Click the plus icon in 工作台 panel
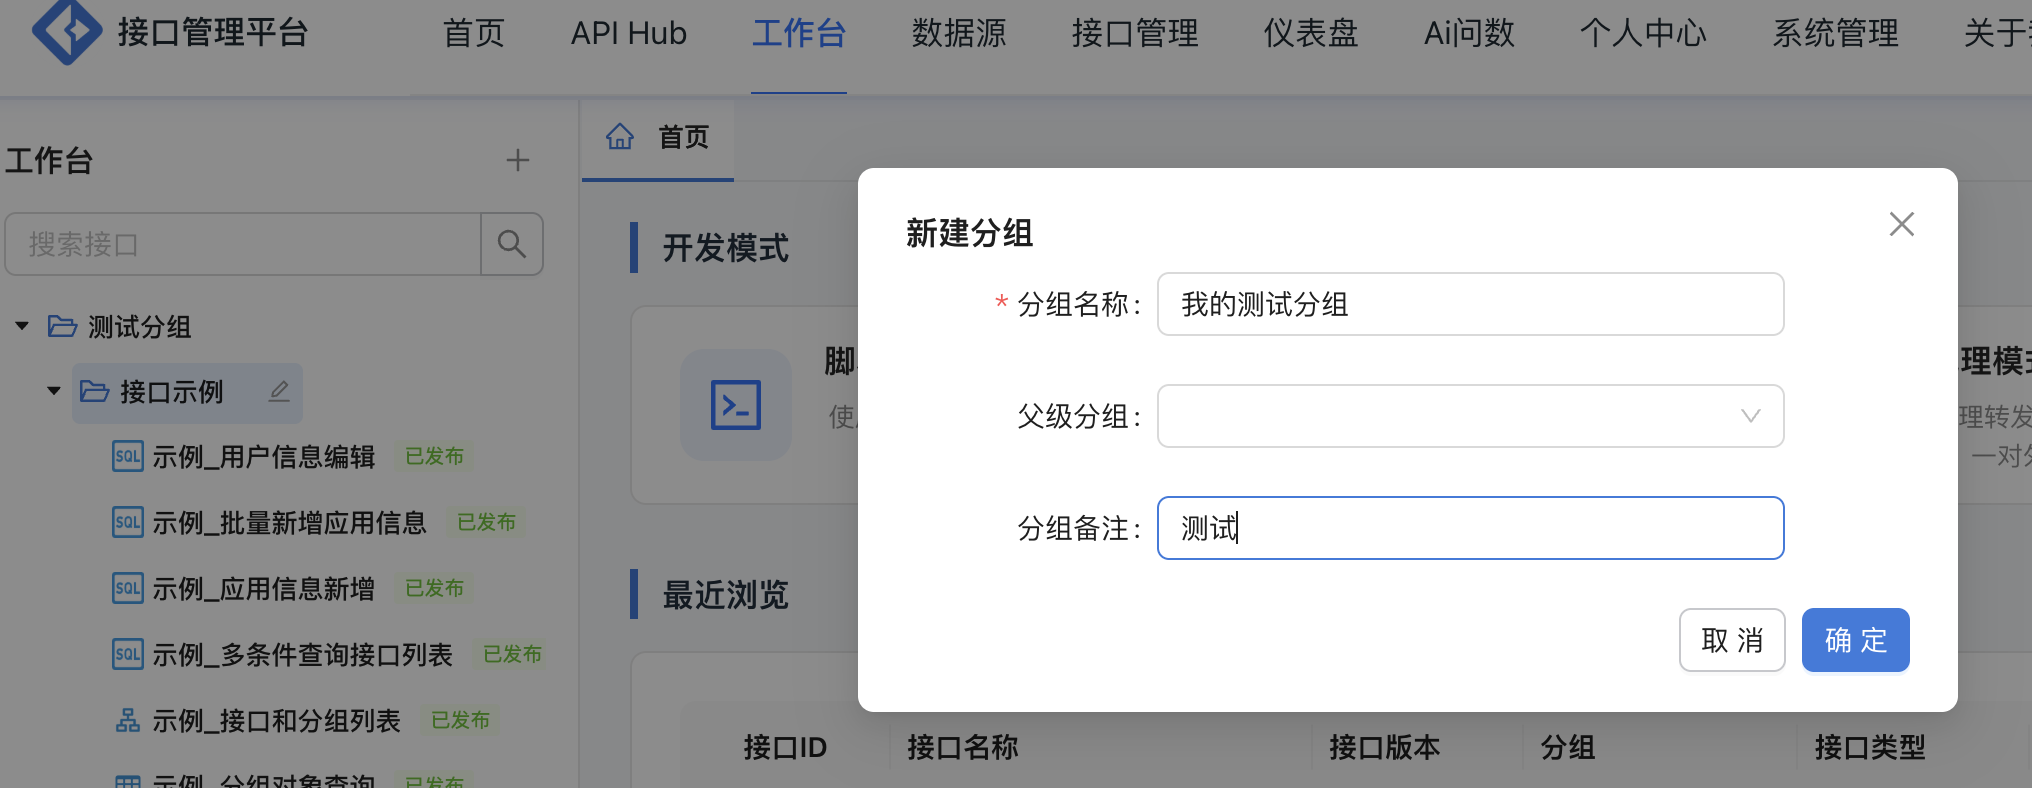Viewport: 2032px width, 788px height. pyautogui.click(x=517, y=160)
